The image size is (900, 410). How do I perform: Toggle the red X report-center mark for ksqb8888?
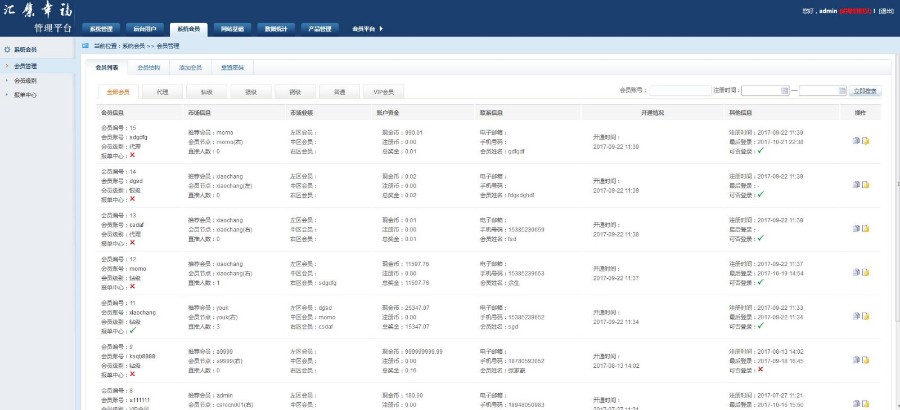coord(133,374)
